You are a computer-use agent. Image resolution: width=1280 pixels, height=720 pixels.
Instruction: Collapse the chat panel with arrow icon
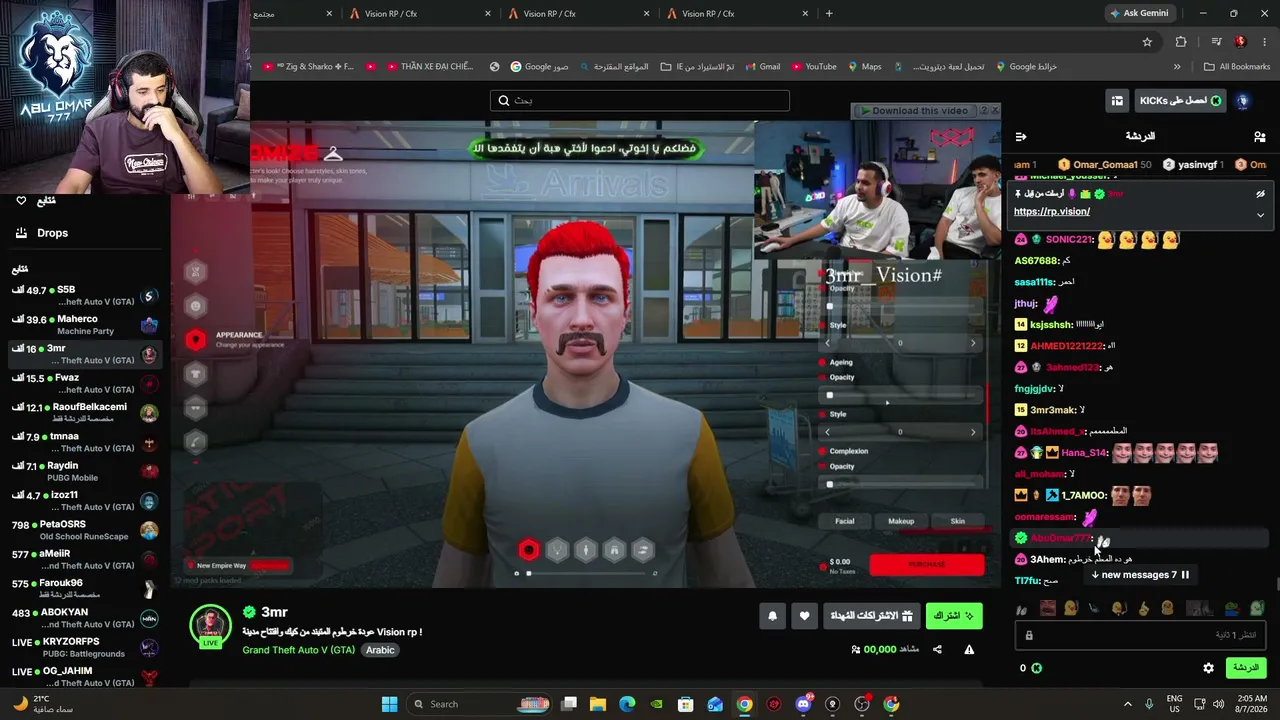pyautogui.click(x=1021, y=136)
